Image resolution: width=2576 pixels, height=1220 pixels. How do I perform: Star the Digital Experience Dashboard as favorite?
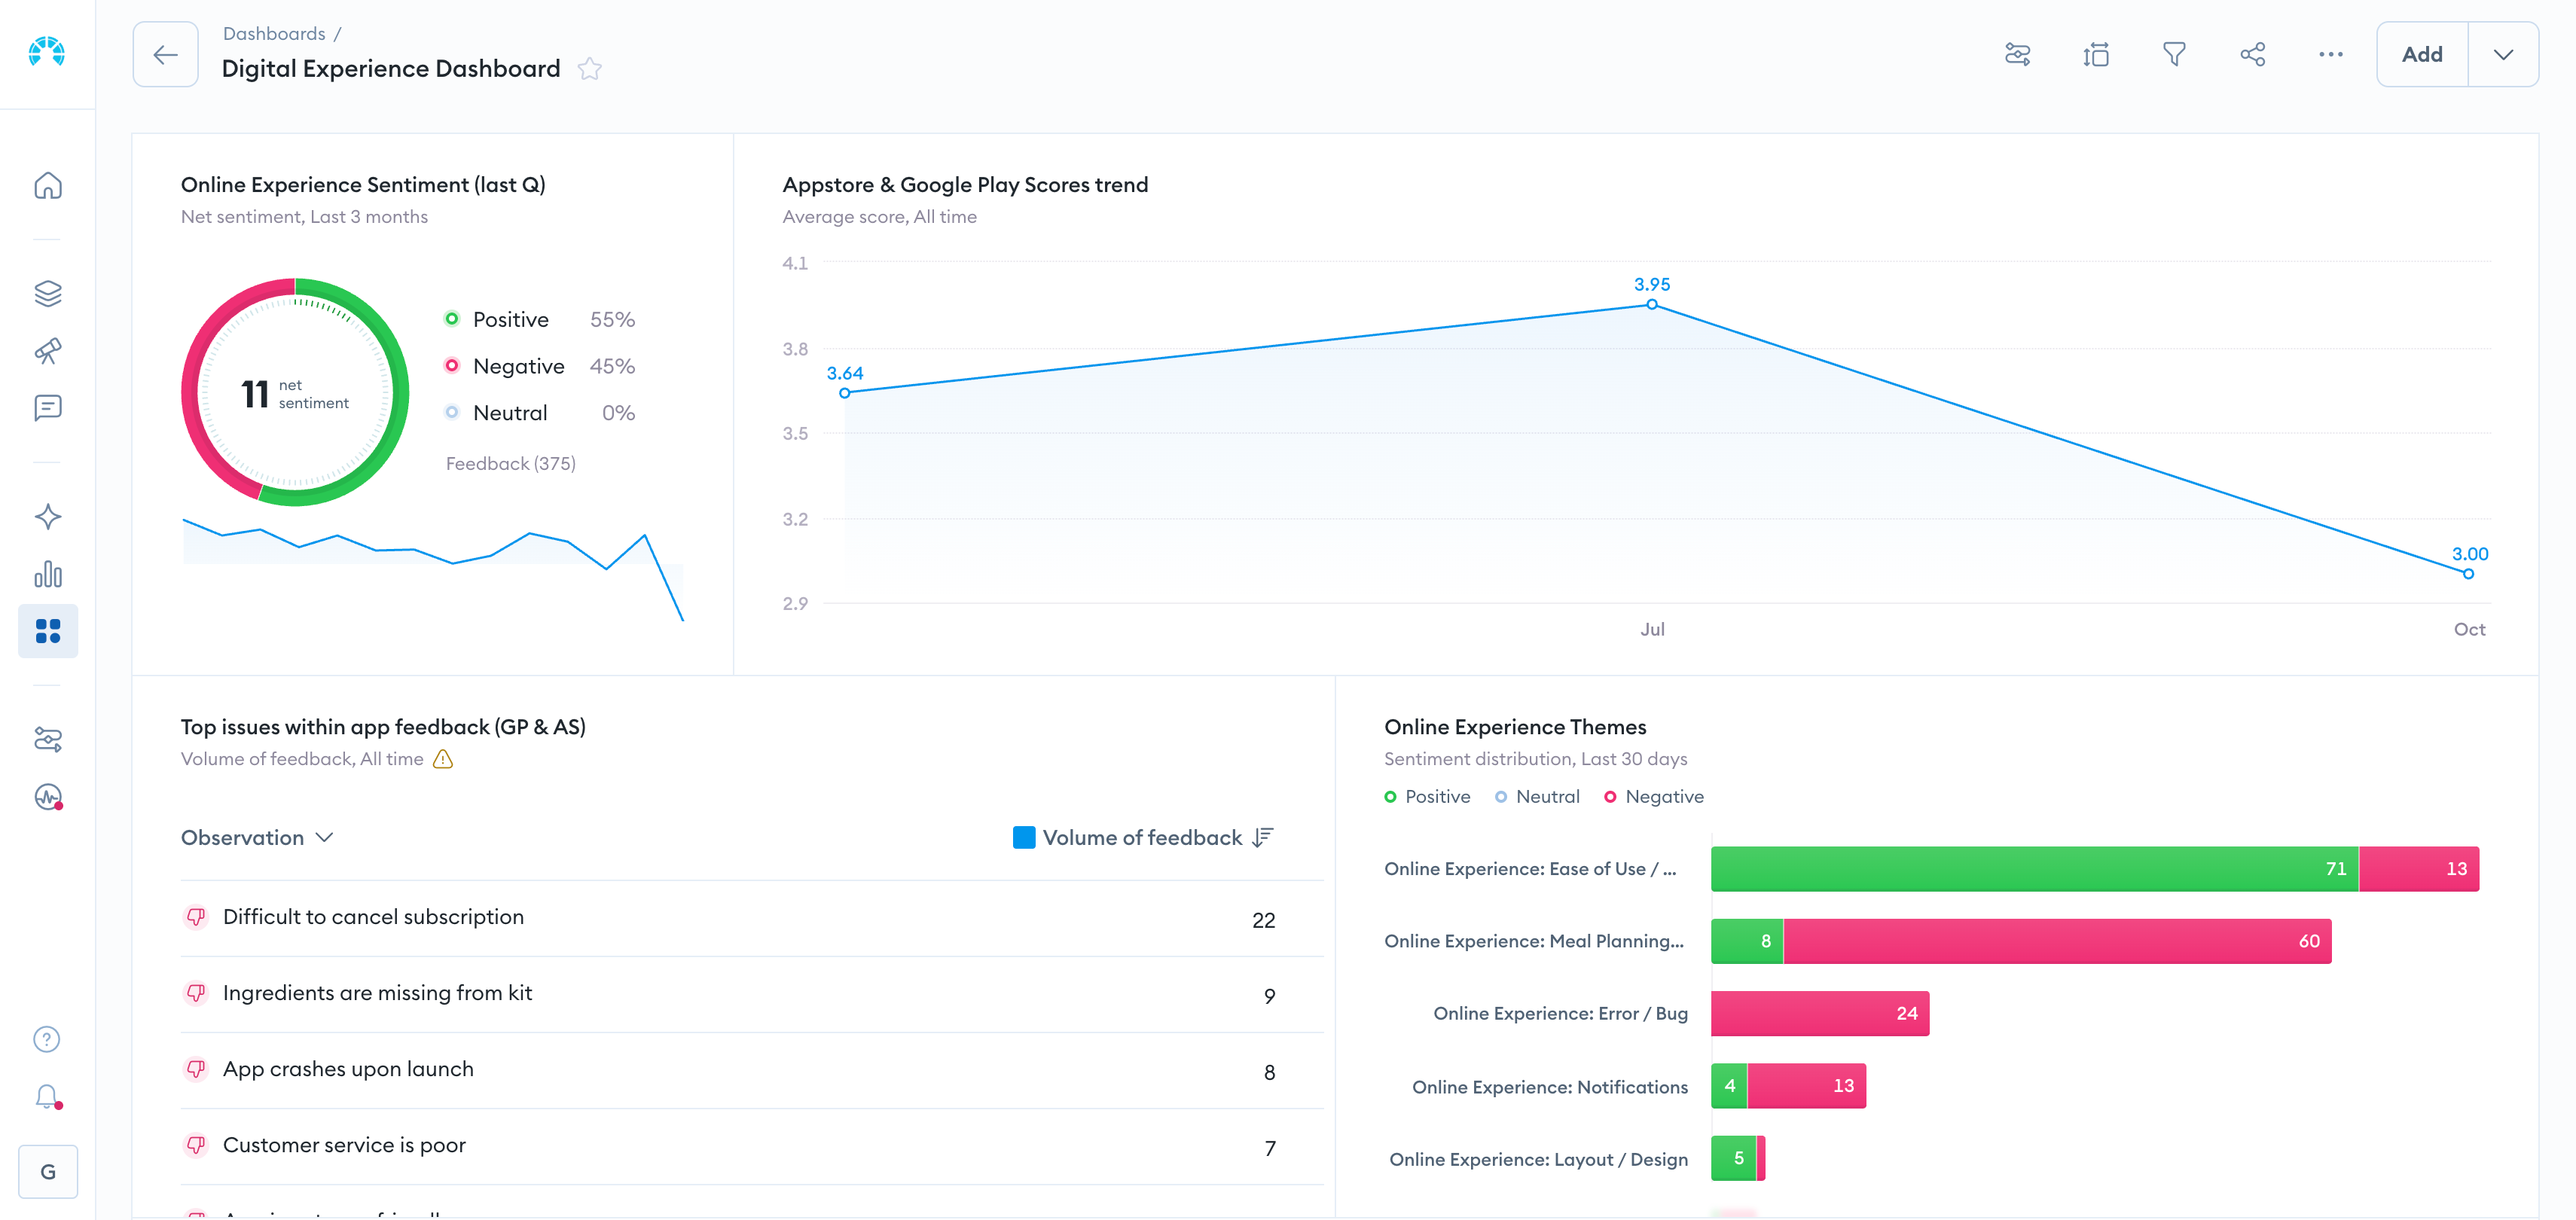click(590, 69)
